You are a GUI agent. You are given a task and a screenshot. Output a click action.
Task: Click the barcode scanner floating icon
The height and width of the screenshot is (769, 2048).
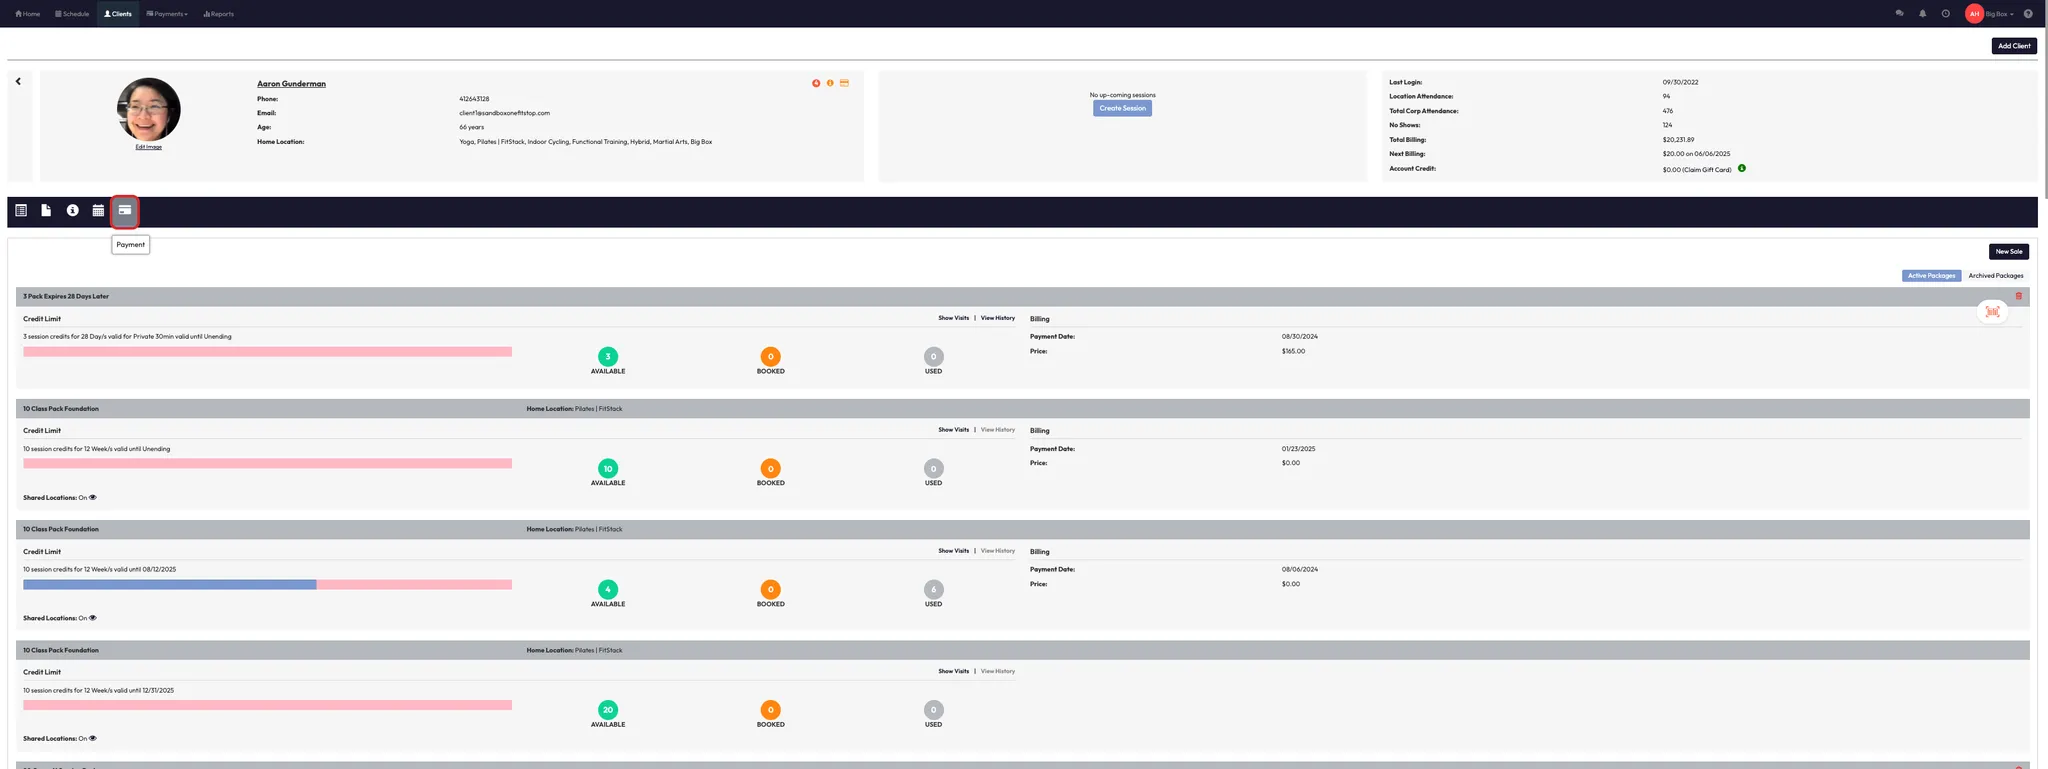pos(1992,312)
